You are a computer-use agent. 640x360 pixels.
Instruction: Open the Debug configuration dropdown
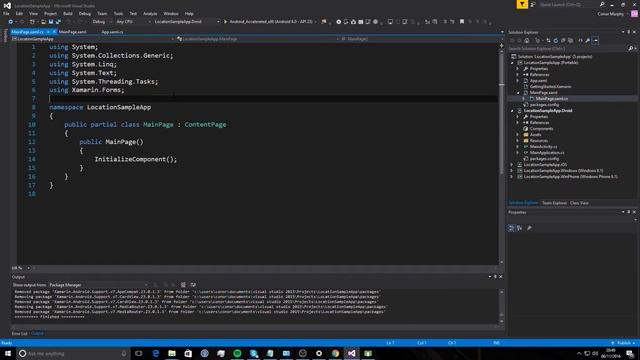pyautogui.click(x=102, y=22)
